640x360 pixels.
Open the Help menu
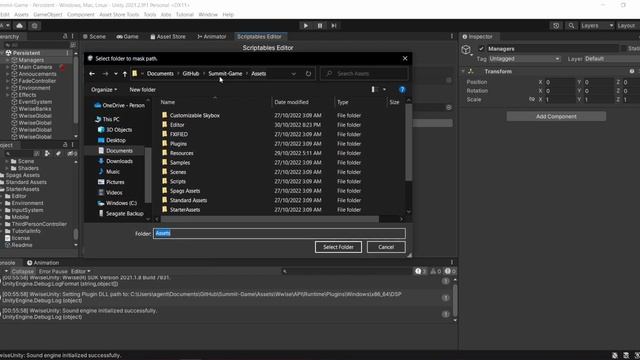(228, 15)
